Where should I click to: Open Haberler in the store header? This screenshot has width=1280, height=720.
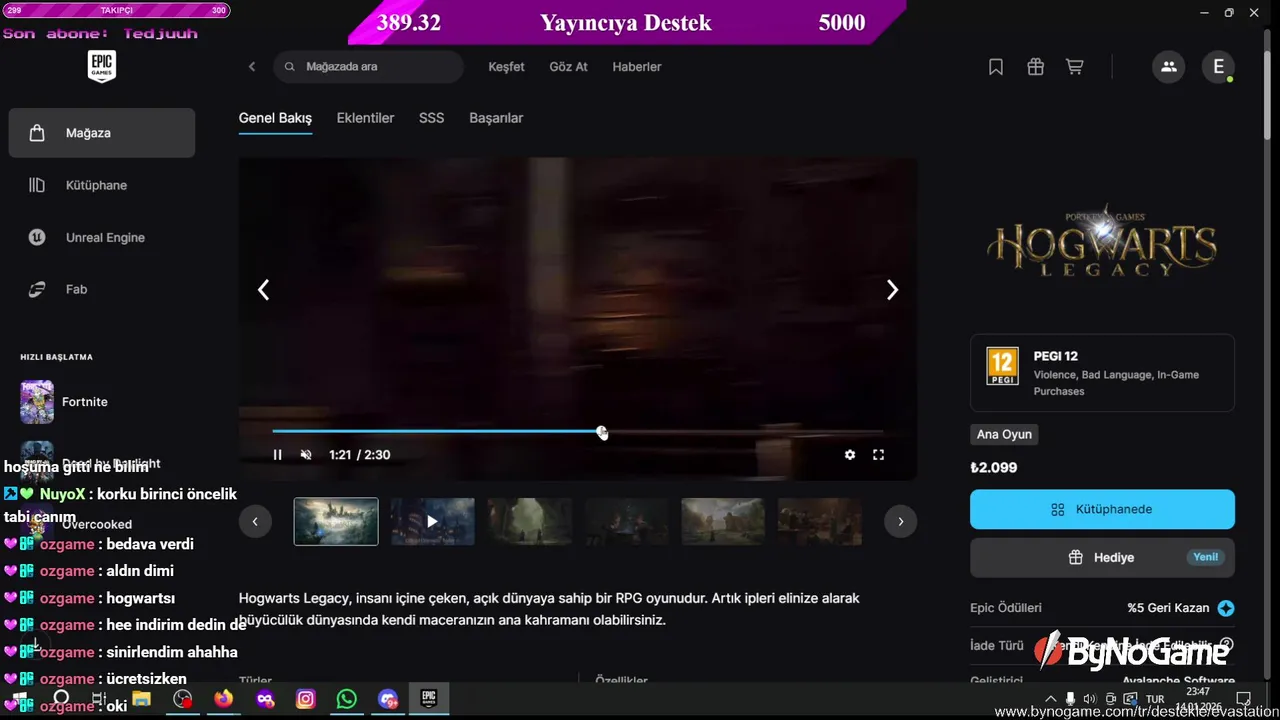pos(637,67)
